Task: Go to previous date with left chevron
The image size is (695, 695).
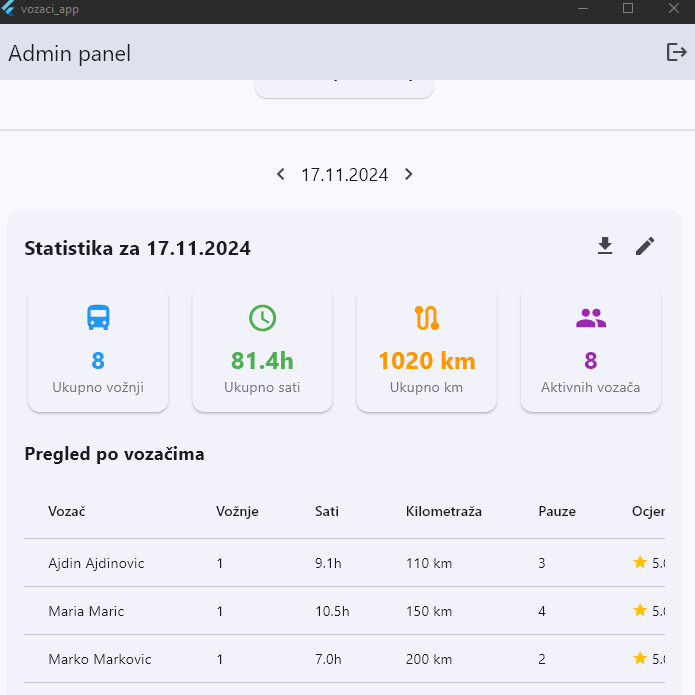Action: 281,174
